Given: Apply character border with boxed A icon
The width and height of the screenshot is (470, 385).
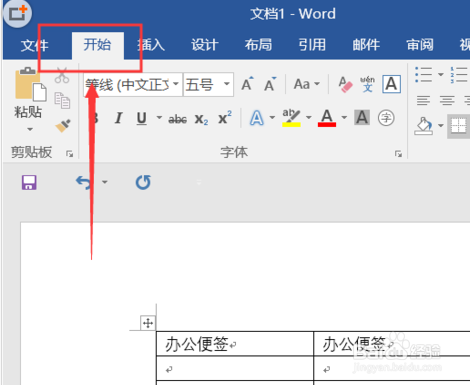Looking at the screenshot, I should click(391, 84).
